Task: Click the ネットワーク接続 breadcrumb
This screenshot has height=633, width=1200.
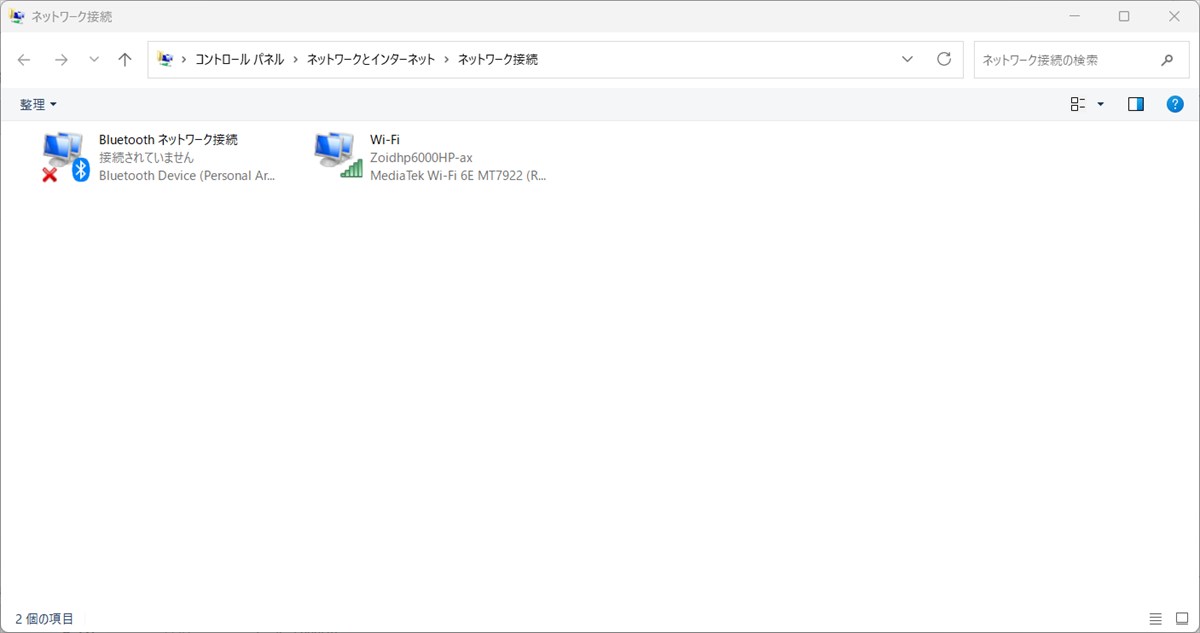Action: pos(498,60)
